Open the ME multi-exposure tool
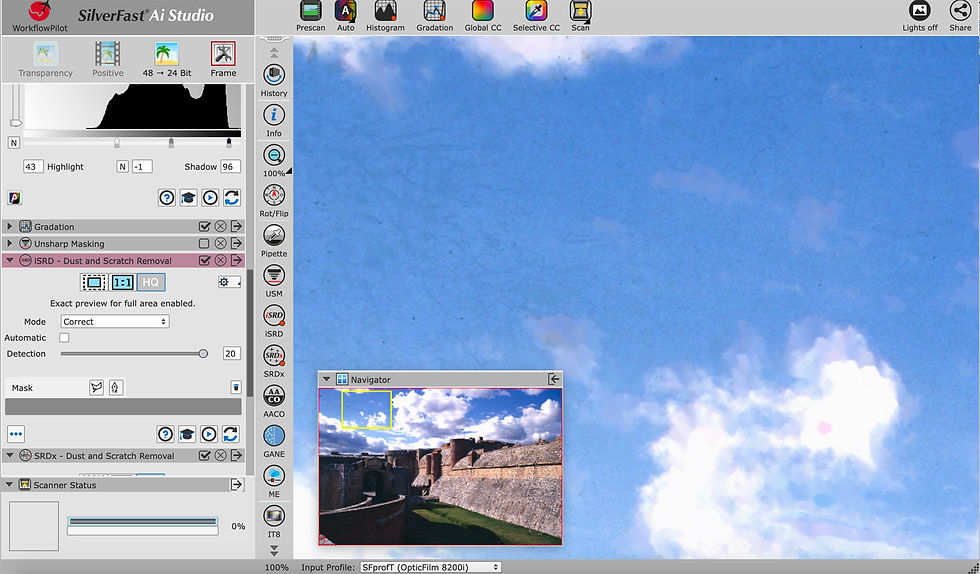The width and height of the screenshot is (980, 574). [x=274, y=481]
